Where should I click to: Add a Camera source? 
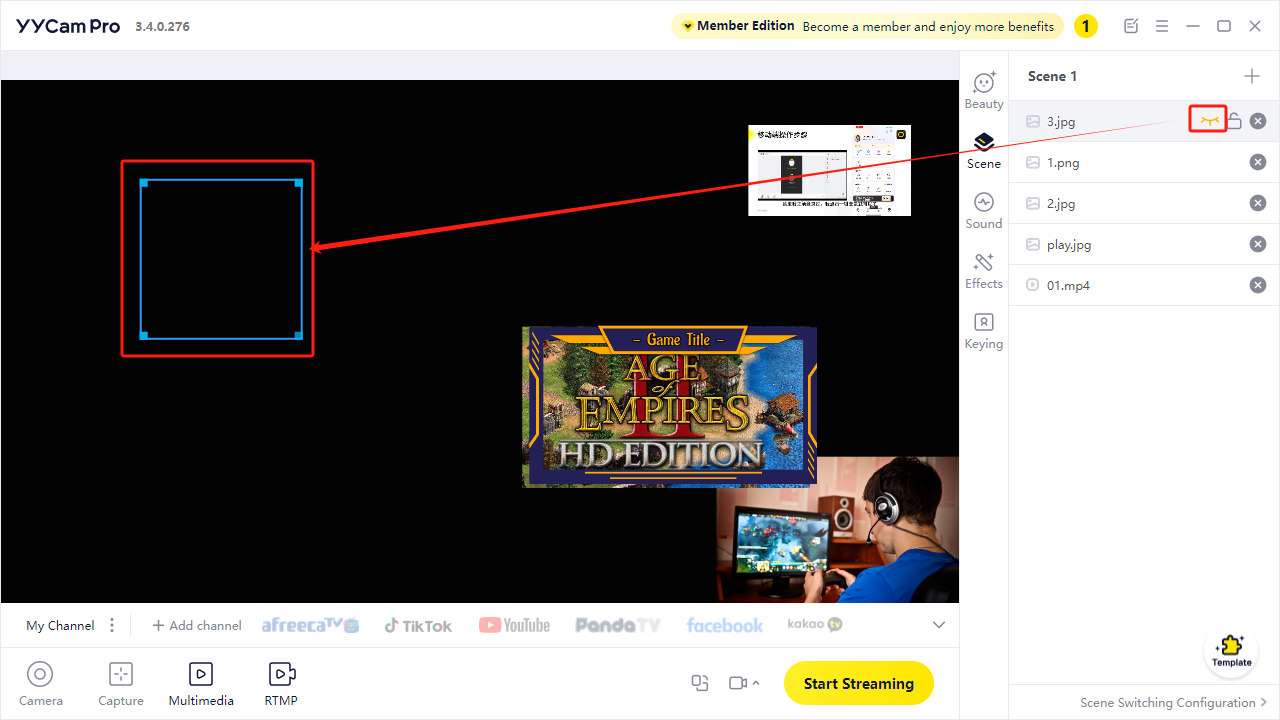[x=41, y=684]
